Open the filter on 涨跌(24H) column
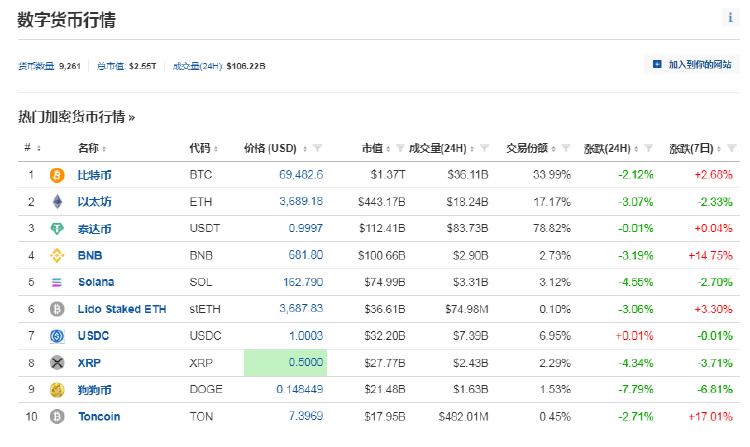Image resolution: width=750 pixels, height=447 pixels. pyautogui.click(x=648, y=149)
